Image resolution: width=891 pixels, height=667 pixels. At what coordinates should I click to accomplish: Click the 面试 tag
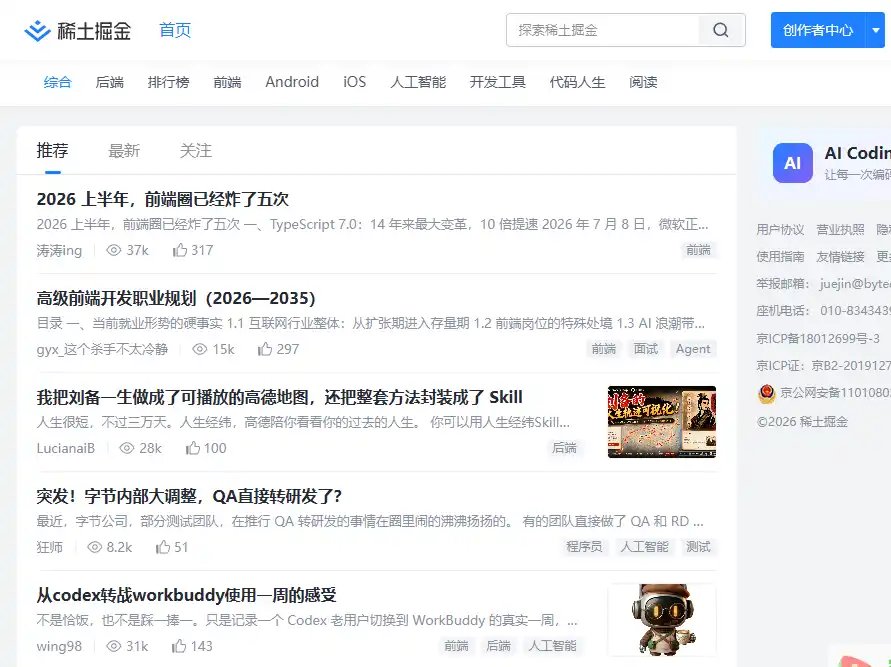point(646,349)
